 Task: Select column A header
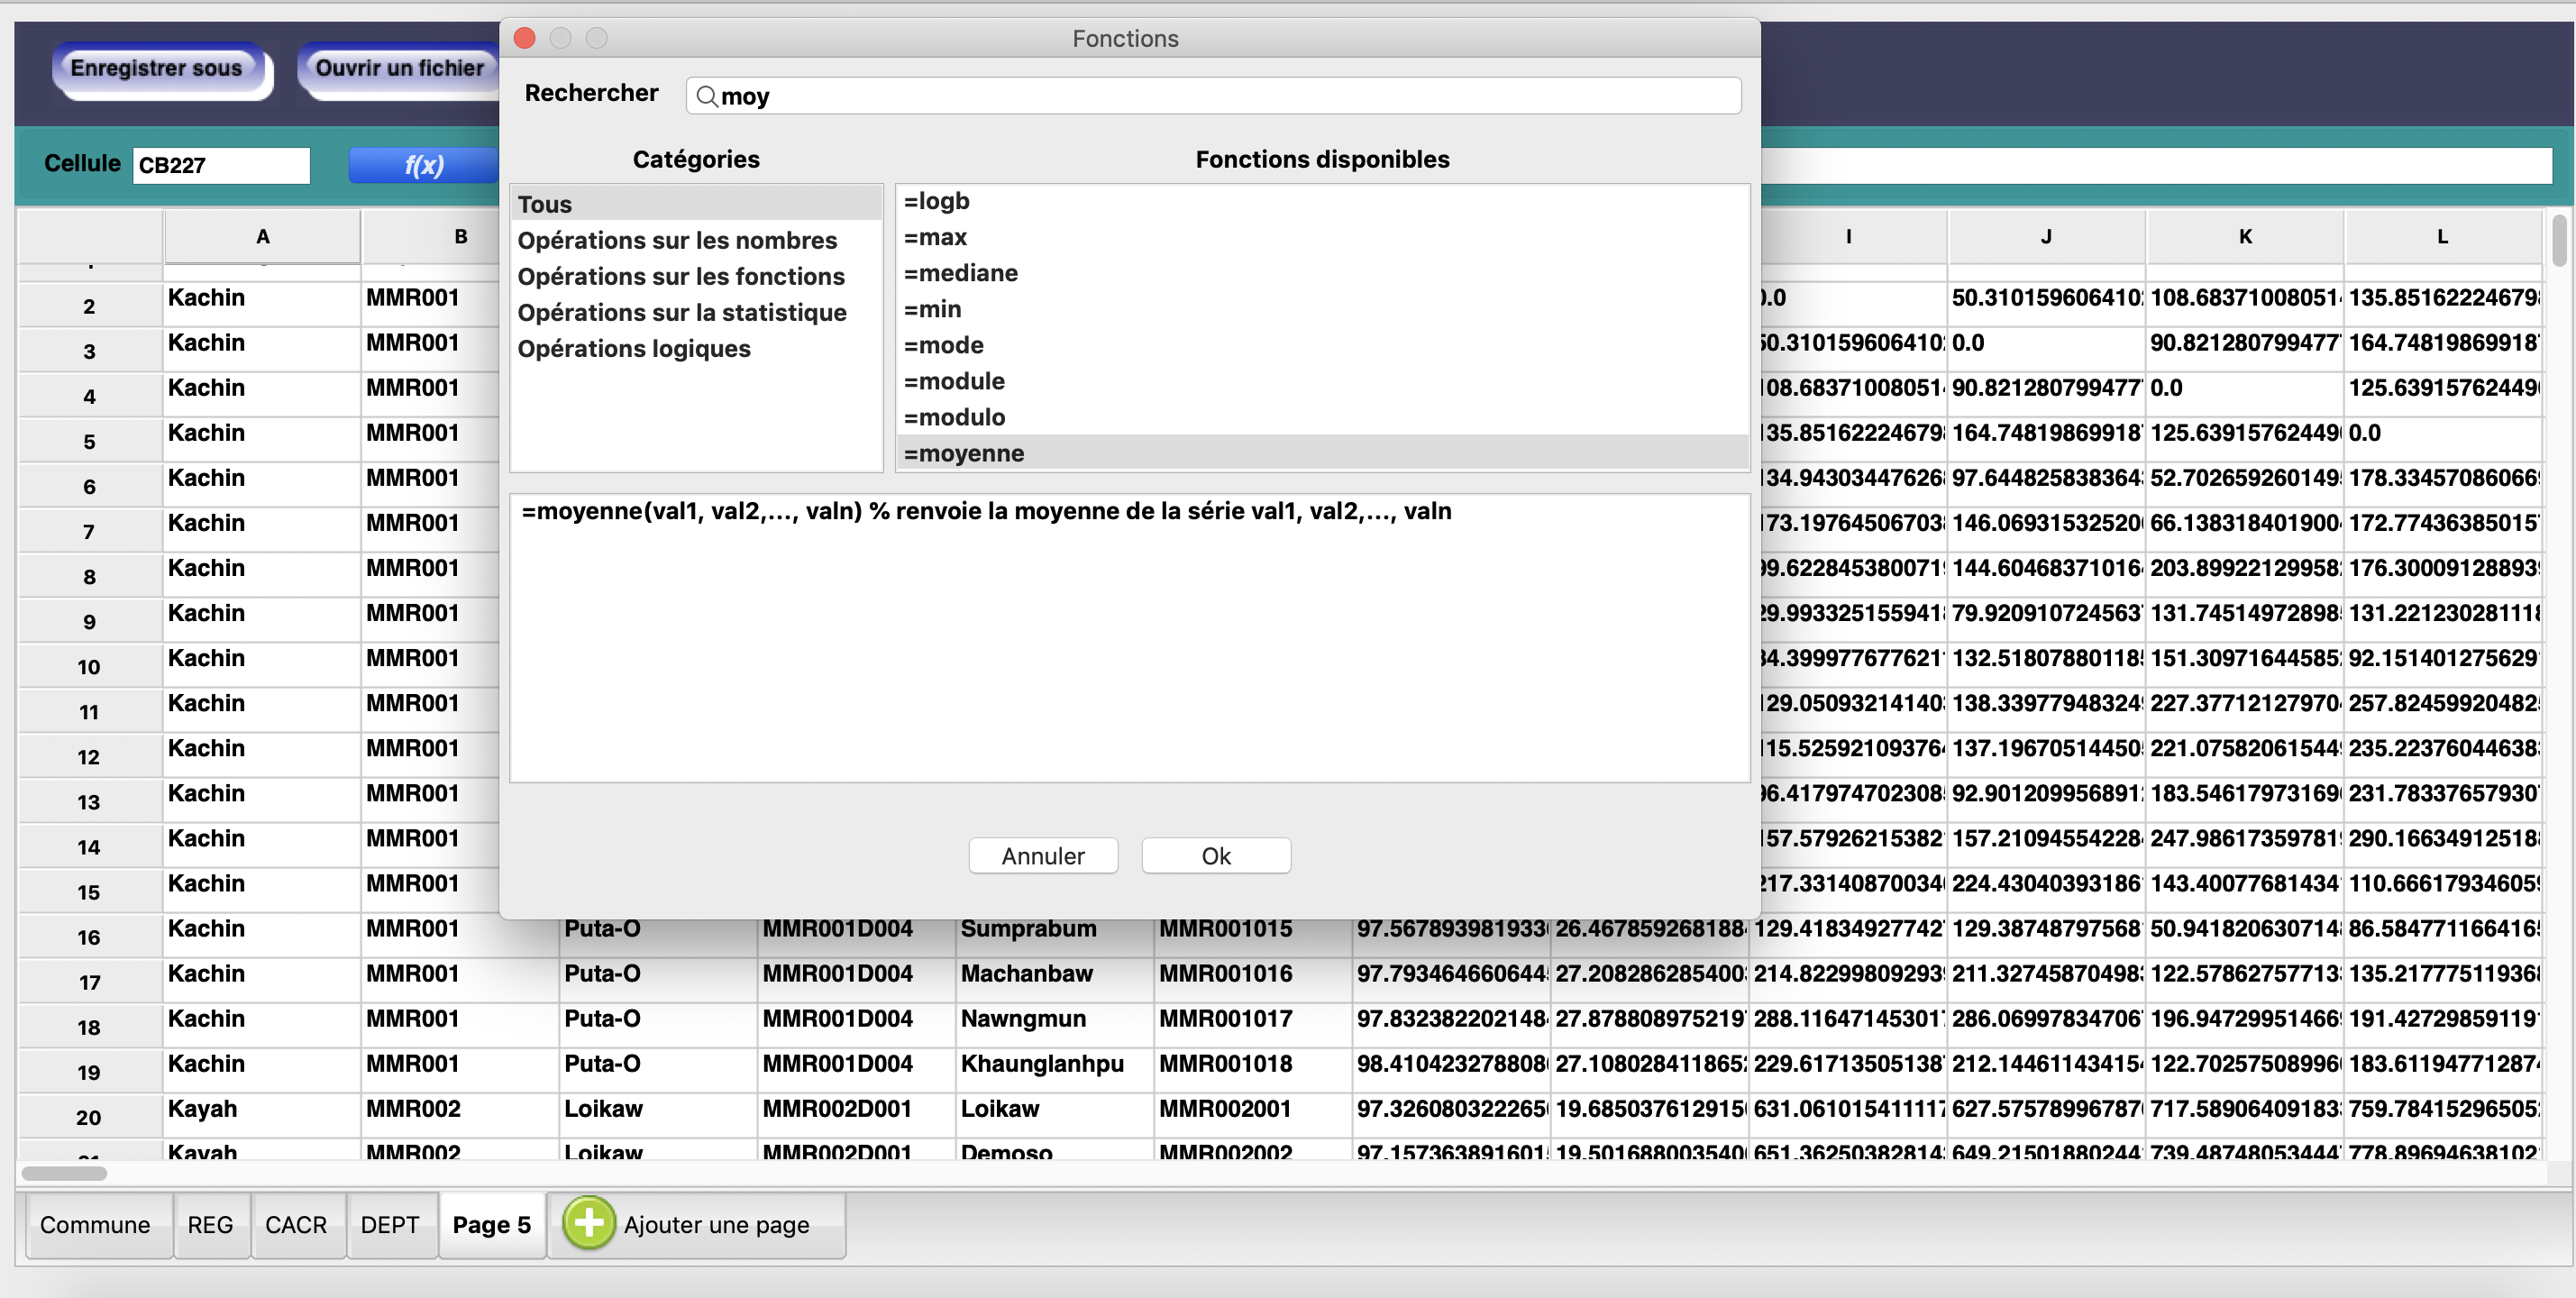coord(262,237)
